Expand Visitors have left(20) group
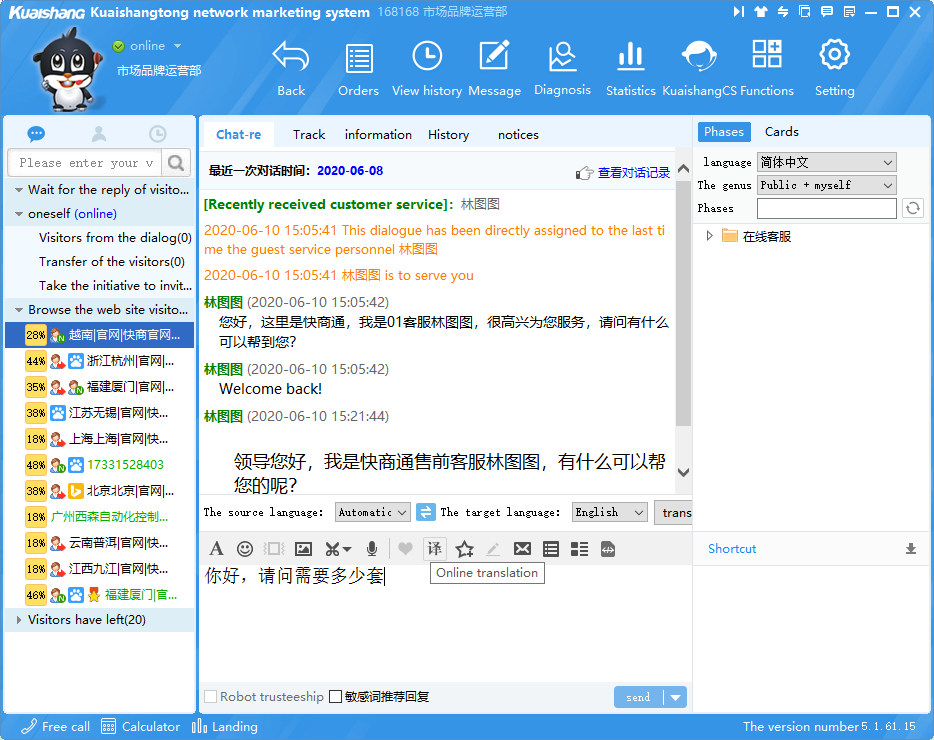The image size is (934, 740). [x=18, y=620]
